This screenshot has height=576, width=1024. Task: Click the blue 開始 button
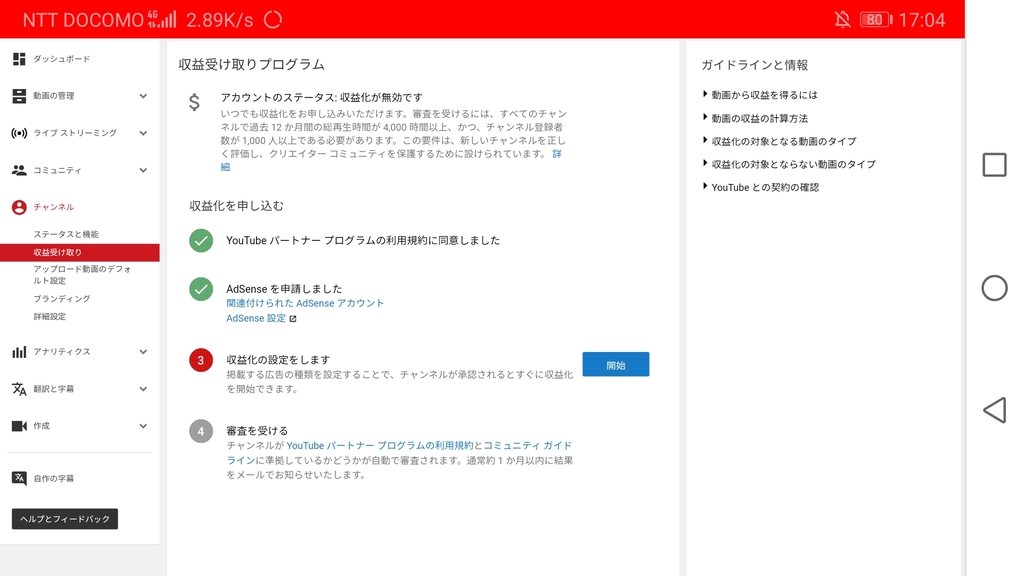[x=616, y=364]
